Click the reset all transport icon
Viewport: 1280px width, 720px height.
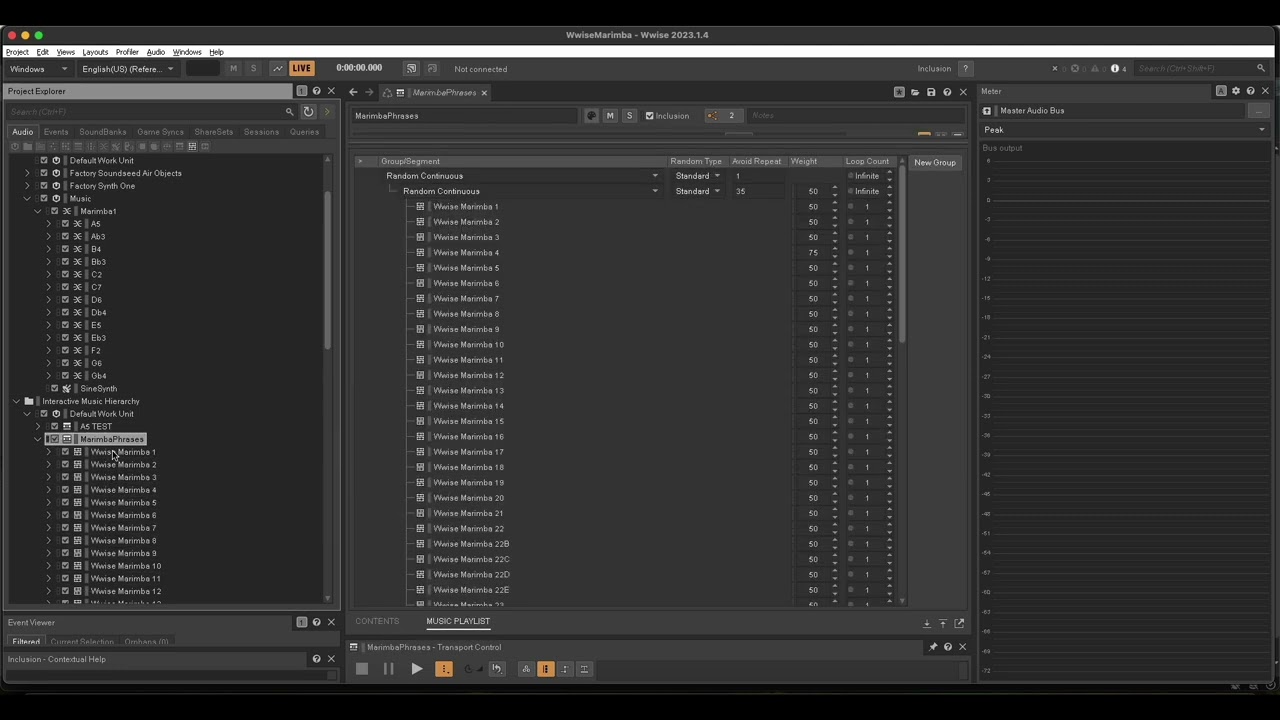pyautogui.click(x=497, y=669)
